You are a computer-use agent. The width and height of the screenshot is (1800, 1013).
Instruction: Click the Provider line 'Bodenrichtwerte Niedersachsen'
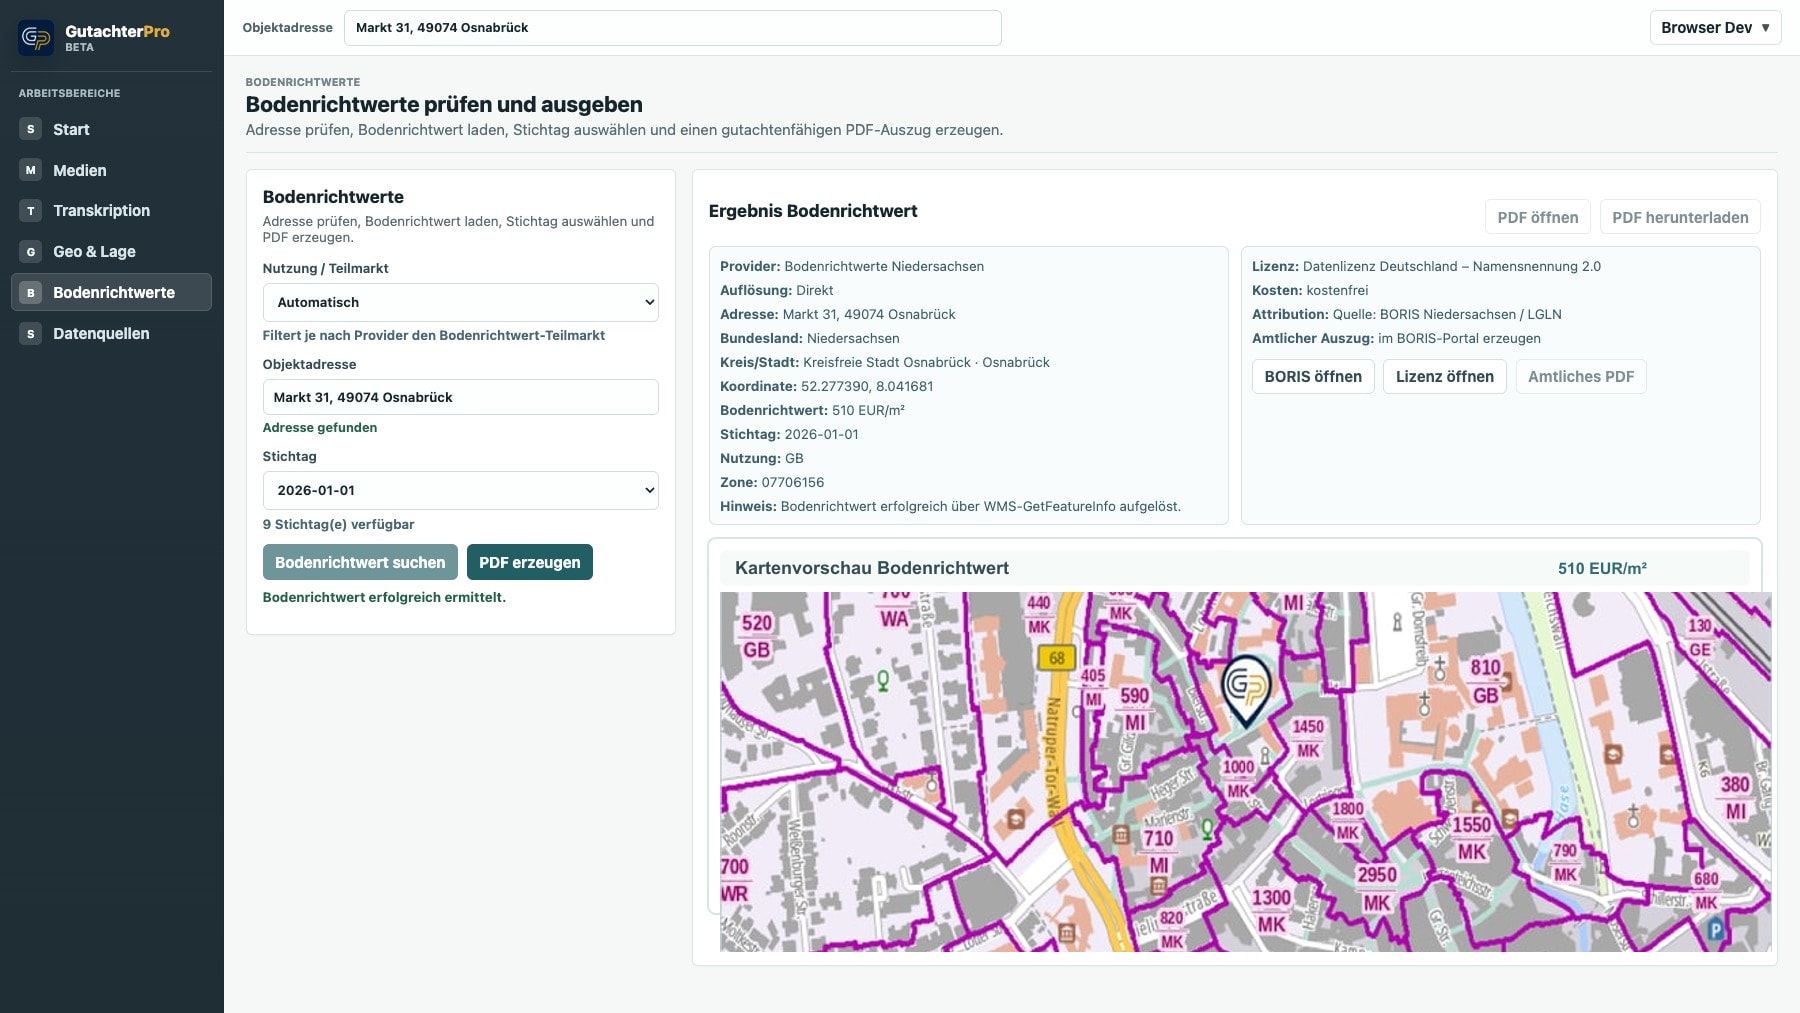[x=852, y=266]
